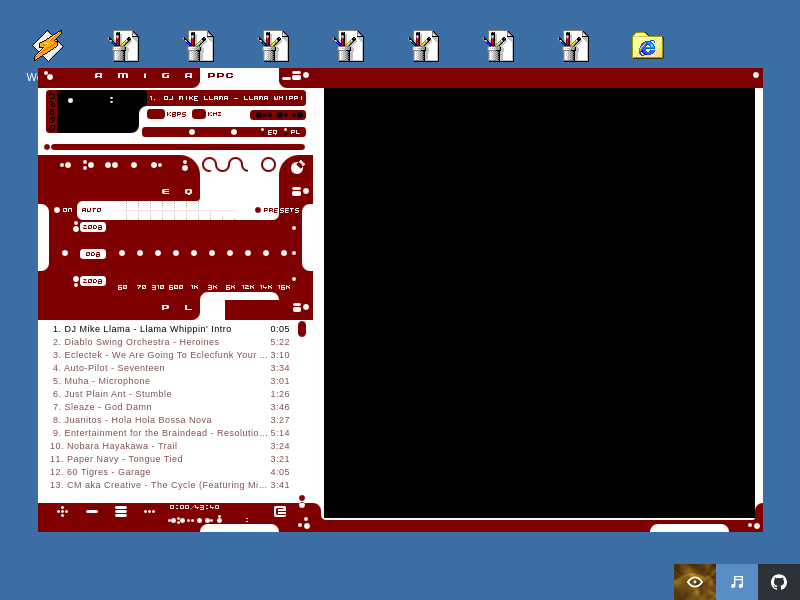Toggle the EQ window button in main player
Viewport: 800px width, 600px height.
coord(271,132)
